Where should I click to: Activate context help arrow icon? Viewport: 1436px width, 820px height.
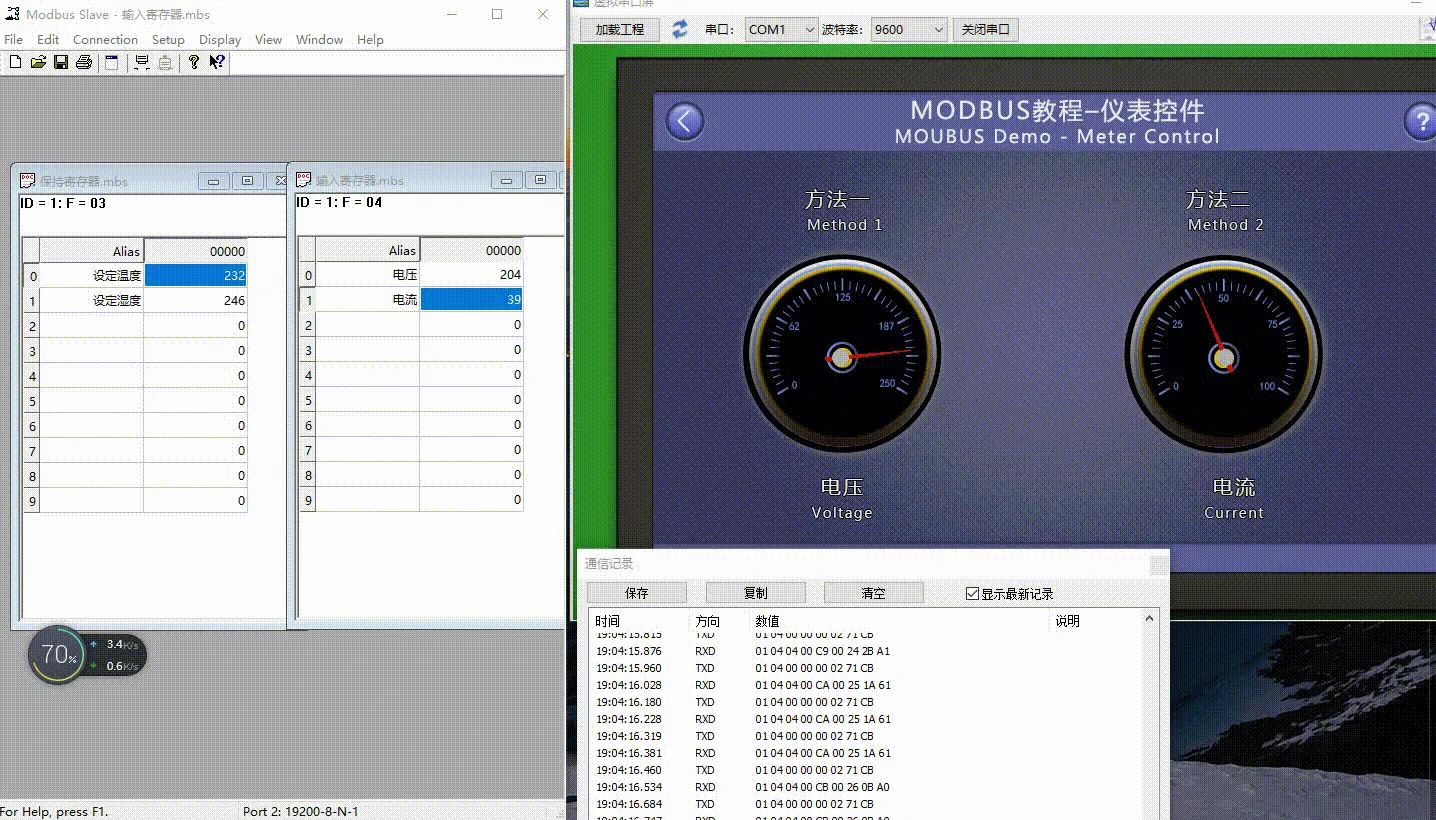(217, 61)
